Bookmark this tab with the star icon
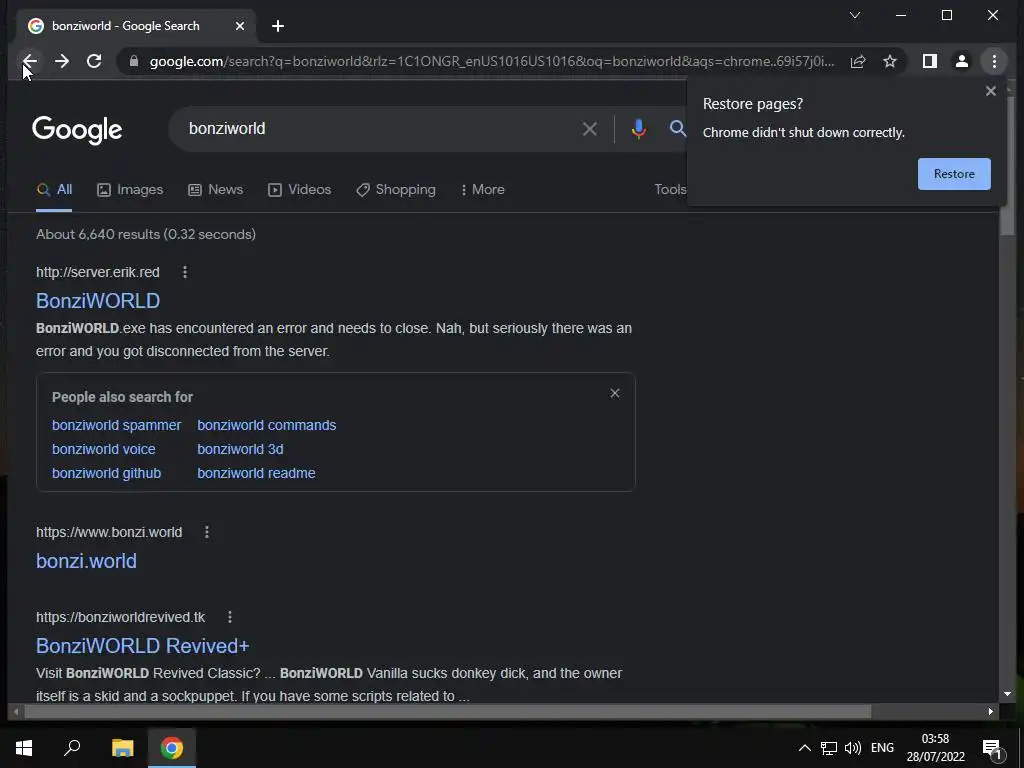 tap(889, 61)
